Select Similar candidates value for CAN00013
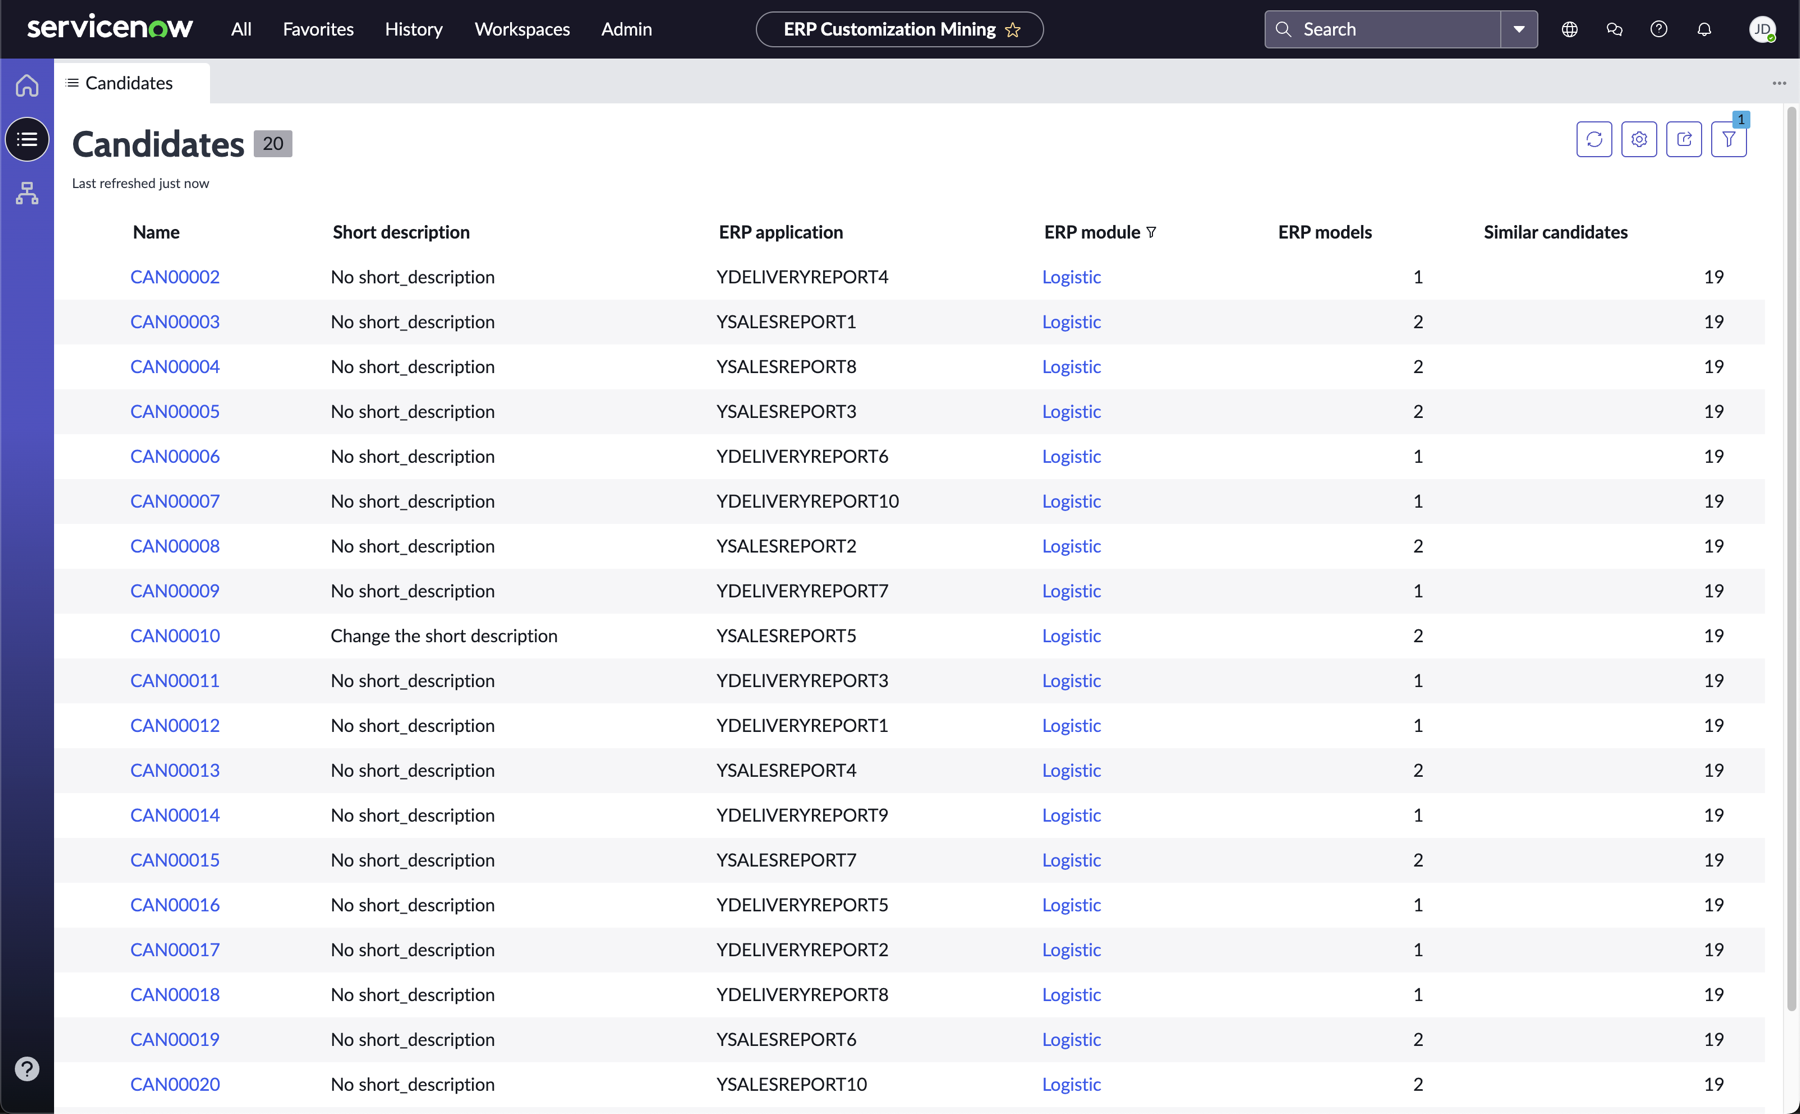The image size is (1800, 1114). pos(1713,771)
